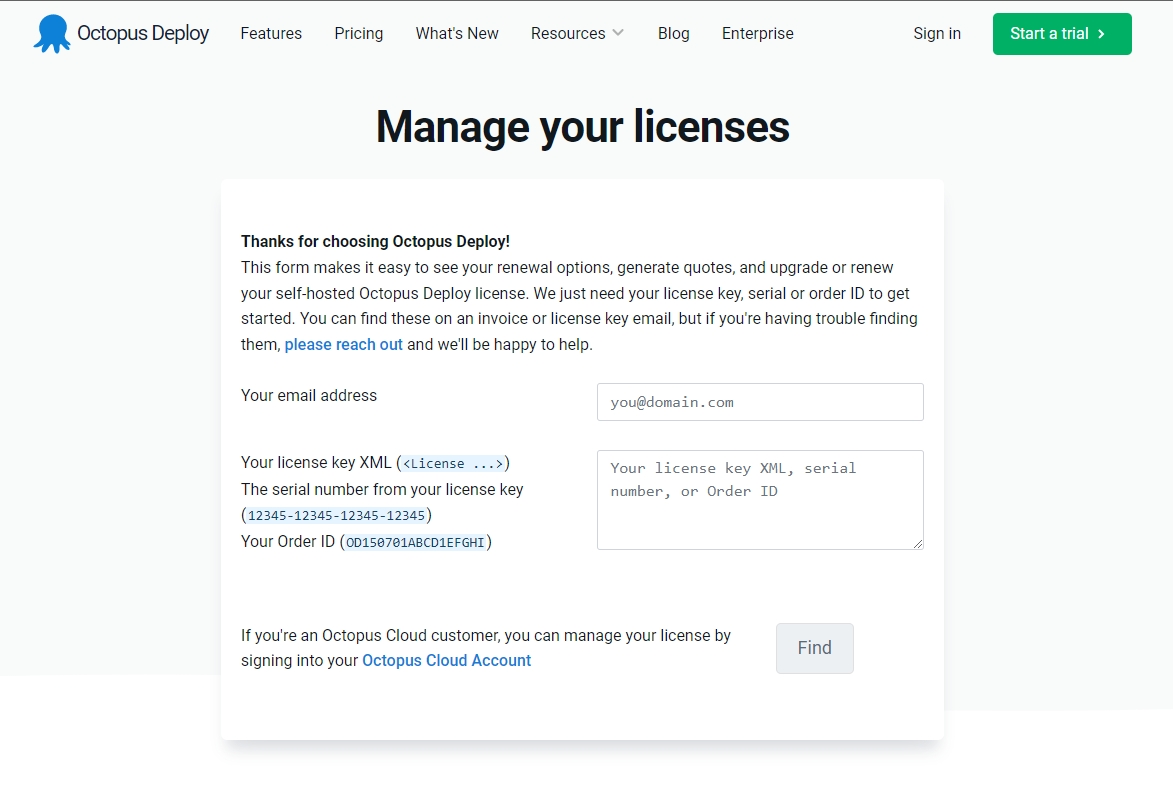Click the 'Thanks for choosing Octopus Deploy!' text

(376, 242)
